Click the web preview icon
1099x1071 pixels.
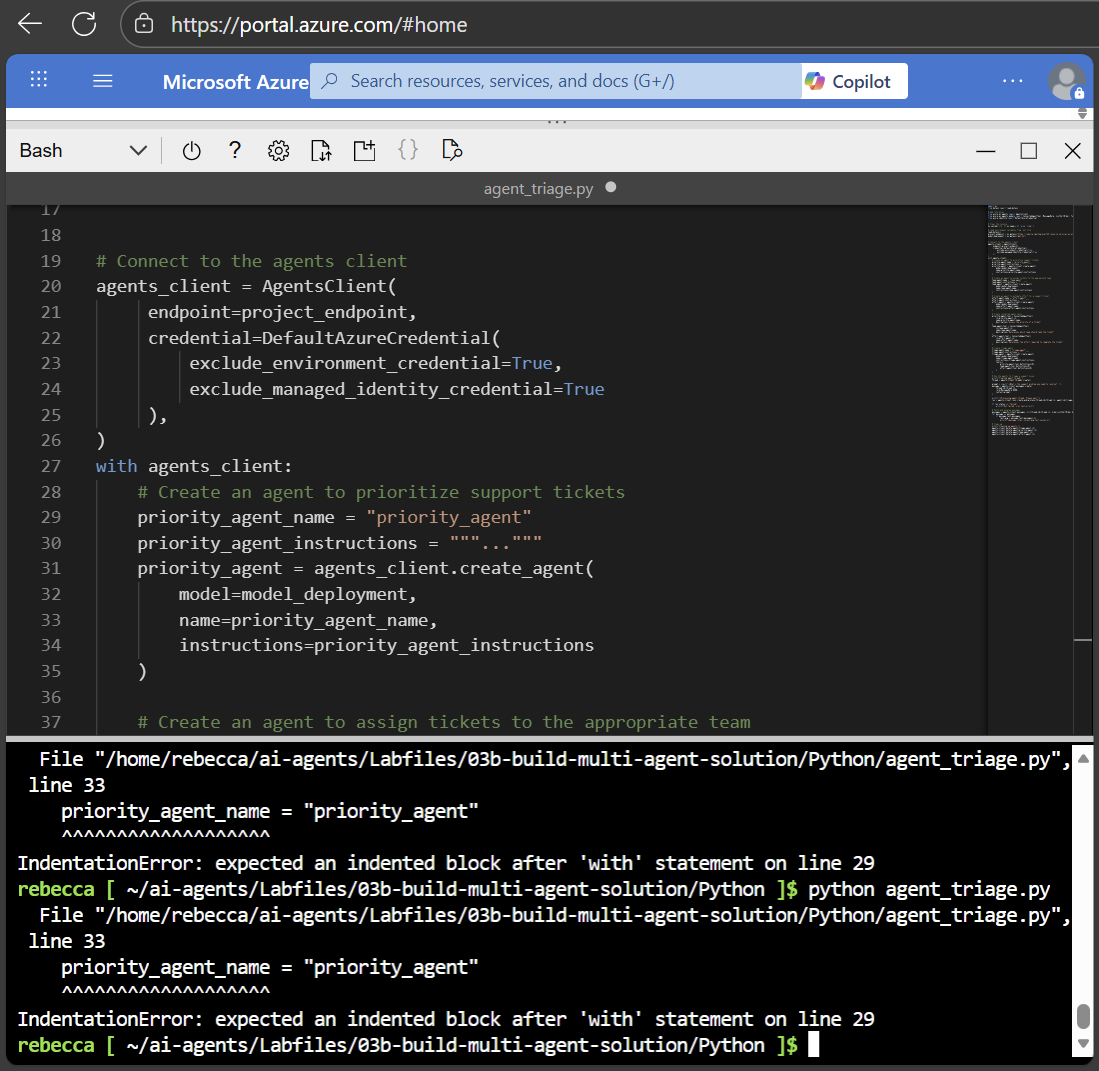[451, 151]
